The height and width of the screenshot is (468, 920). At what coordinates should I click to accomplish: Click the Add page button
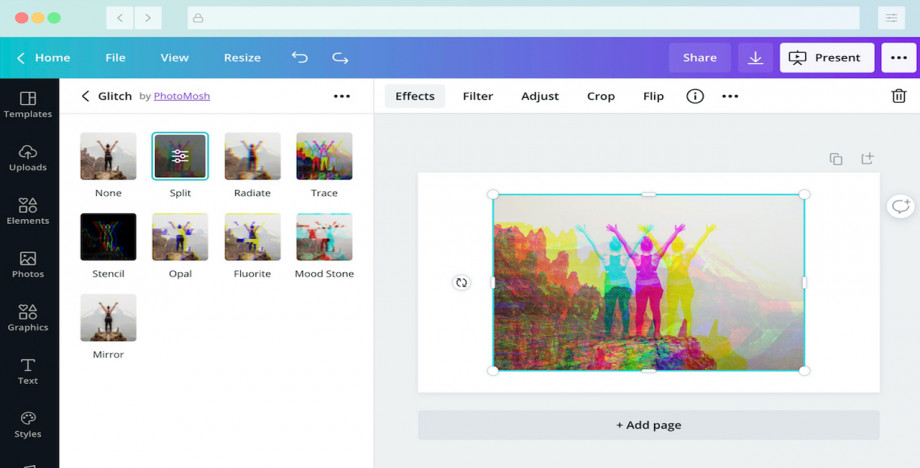tap(648, 425)
